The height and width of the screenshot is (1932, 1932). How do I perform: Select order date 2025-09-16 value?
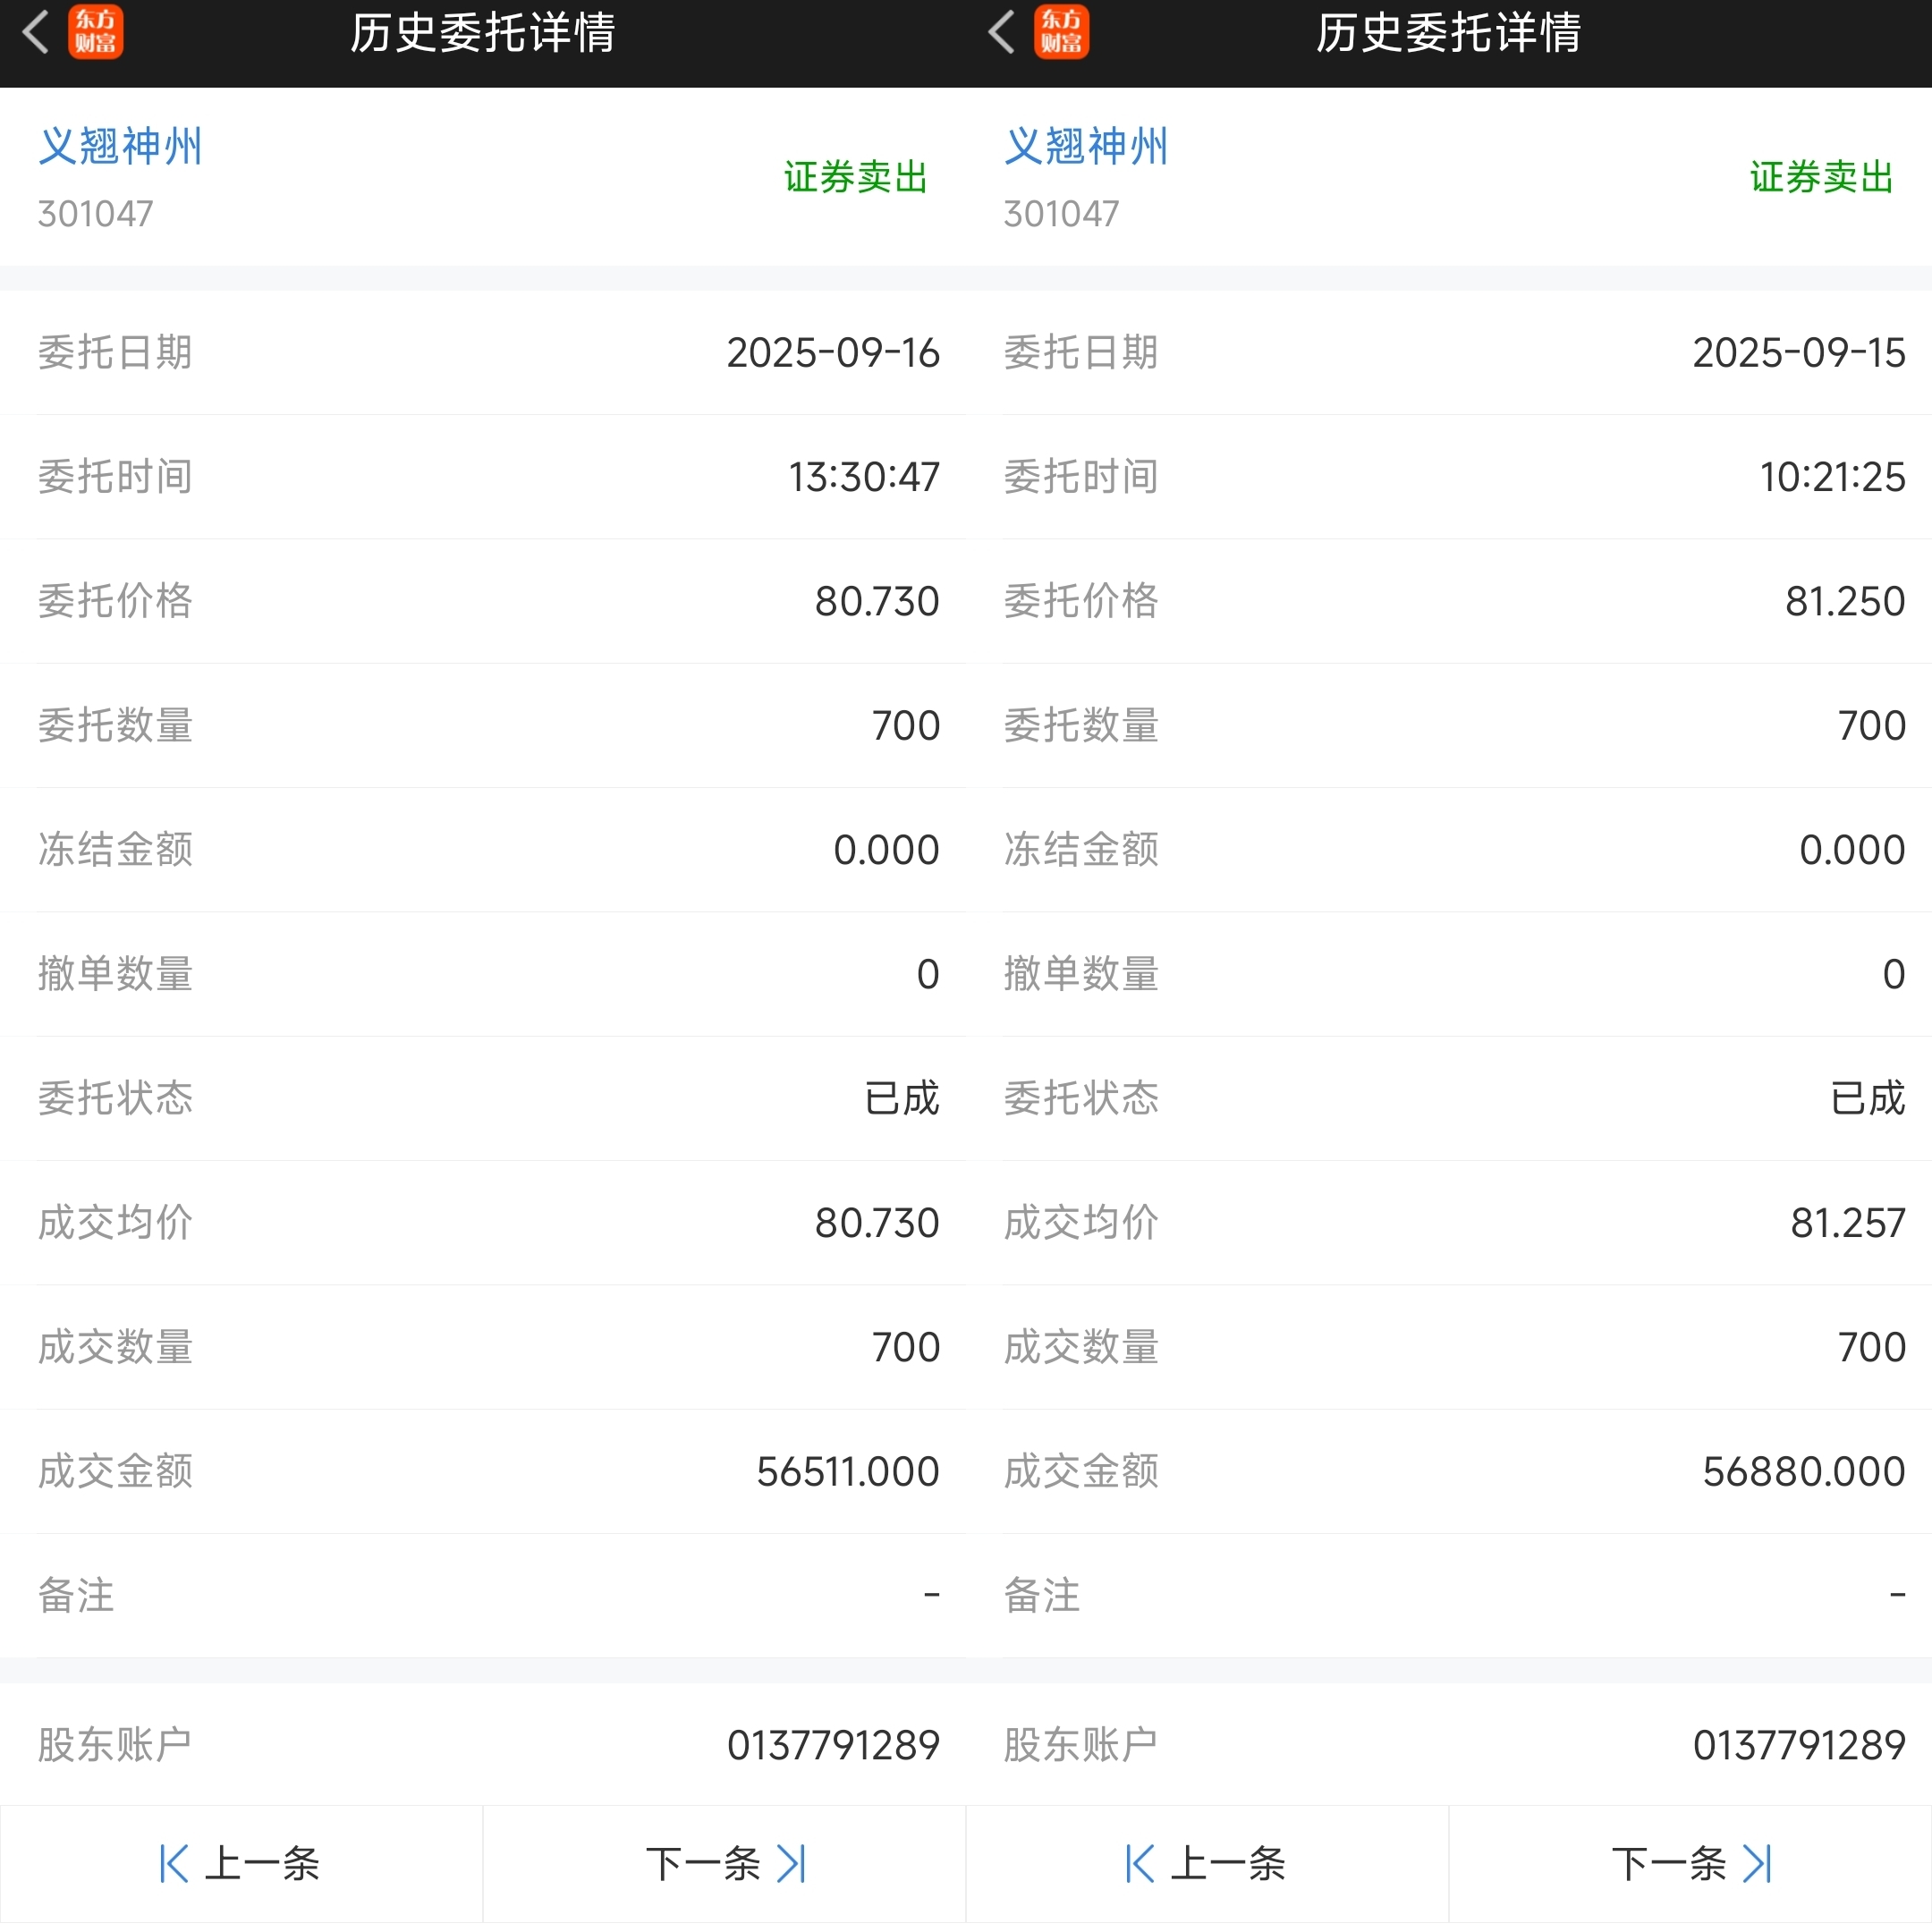click(x=832, y=353)
